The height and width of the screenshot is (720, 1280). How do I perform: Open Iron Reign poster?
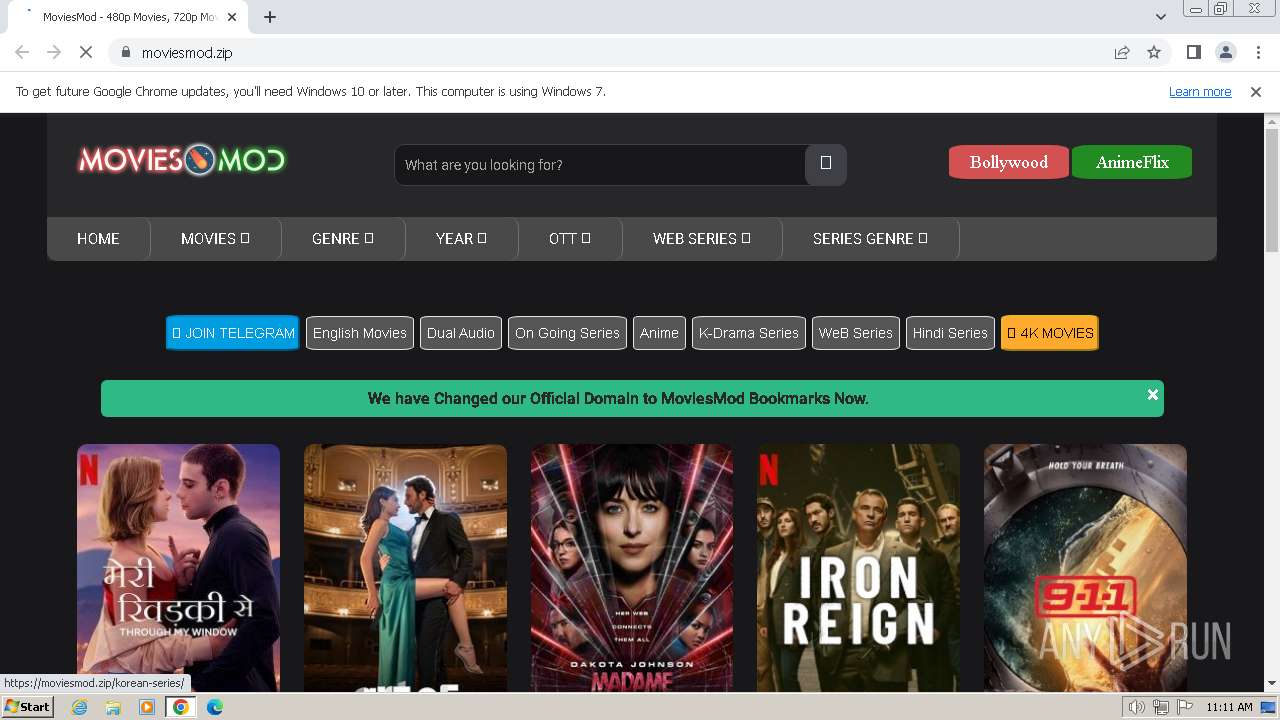(858, 568)
